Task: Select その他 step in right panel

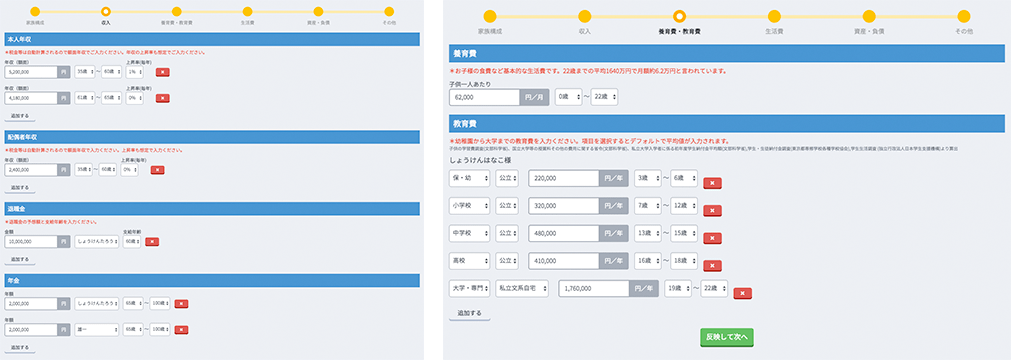Action: [x=964, y=17]
